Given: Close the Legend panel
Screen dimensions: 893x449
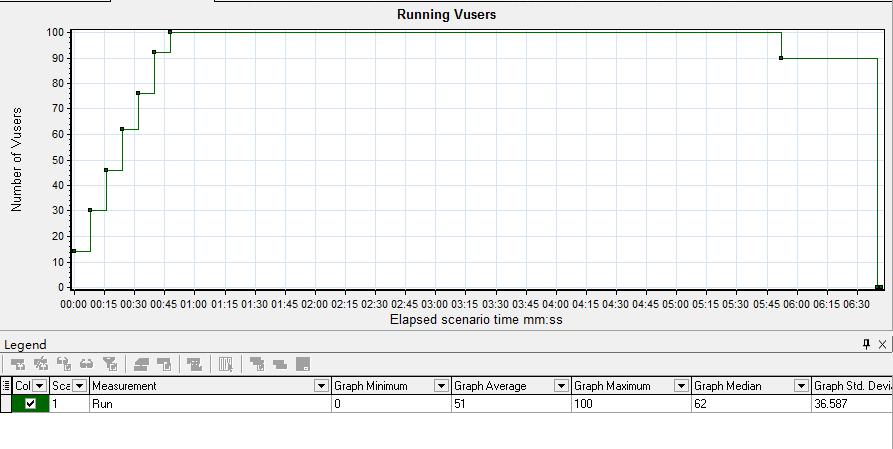Looking at the screenshot, I should tap(882, 344).
